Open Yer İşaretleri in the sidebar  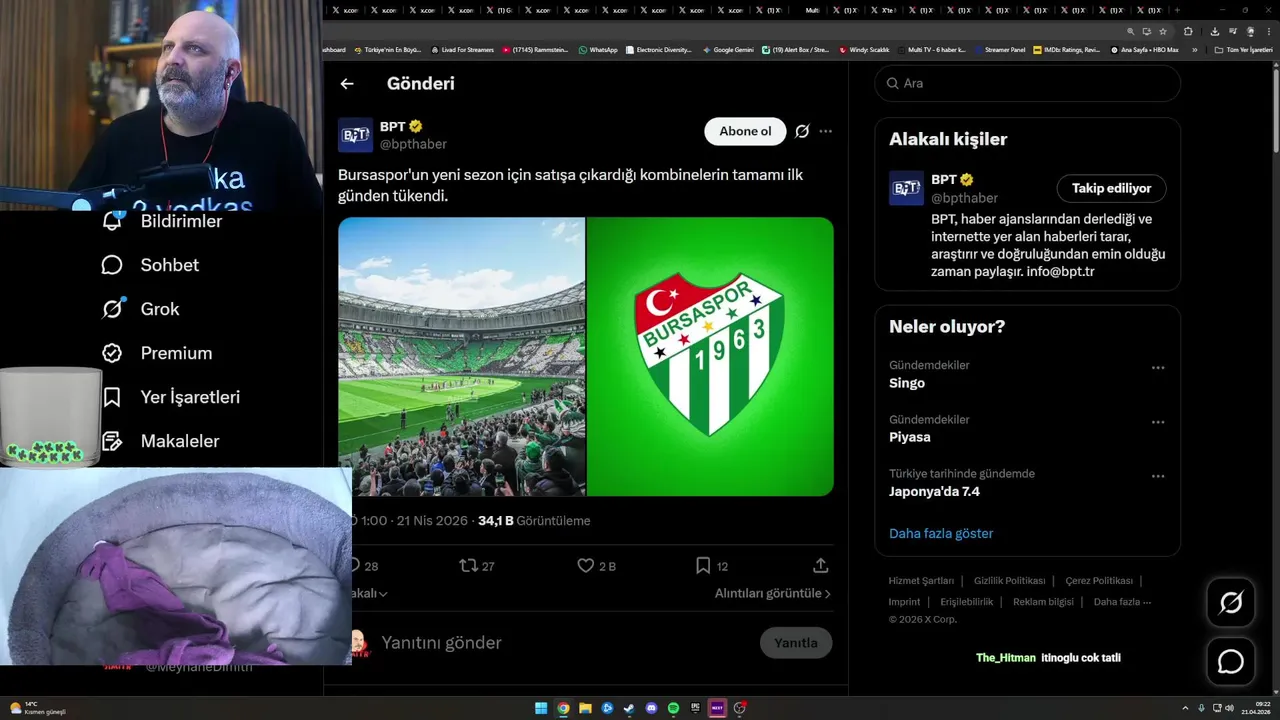point(170,397)
